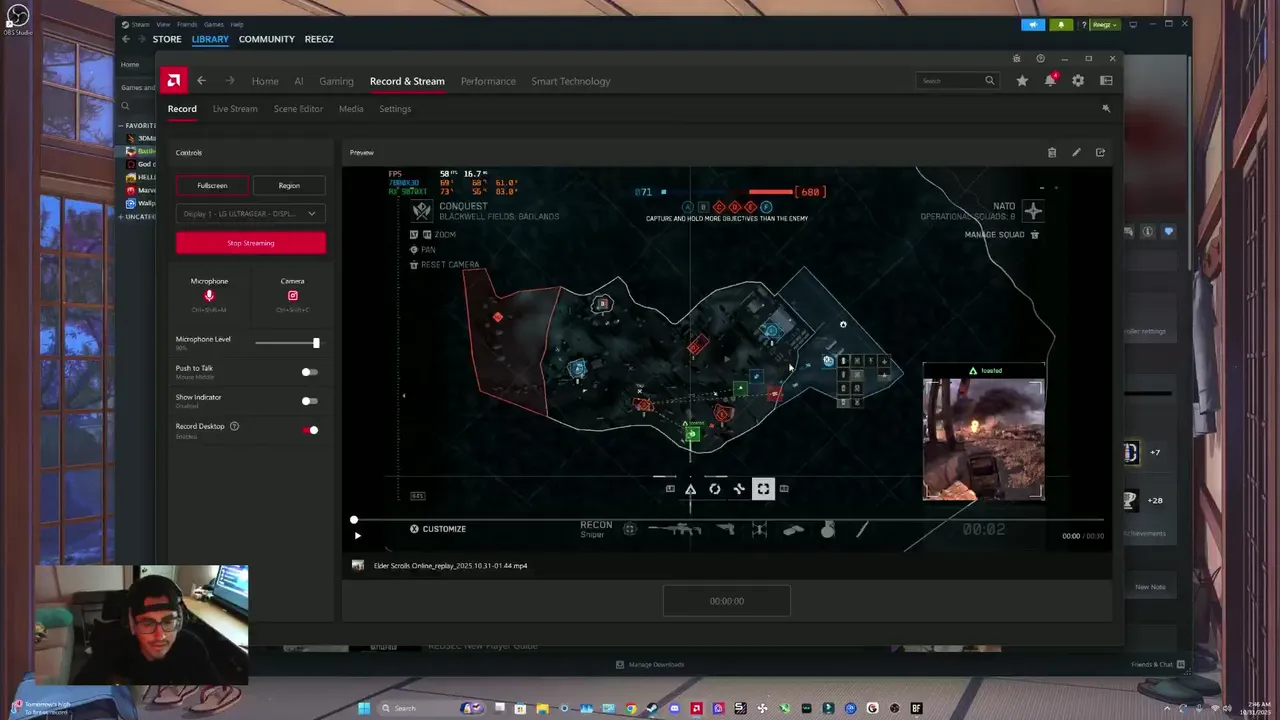Go to AMD Home tab
The height and width of the screenshot is (720, 1280).
click(x=265, y=81)
